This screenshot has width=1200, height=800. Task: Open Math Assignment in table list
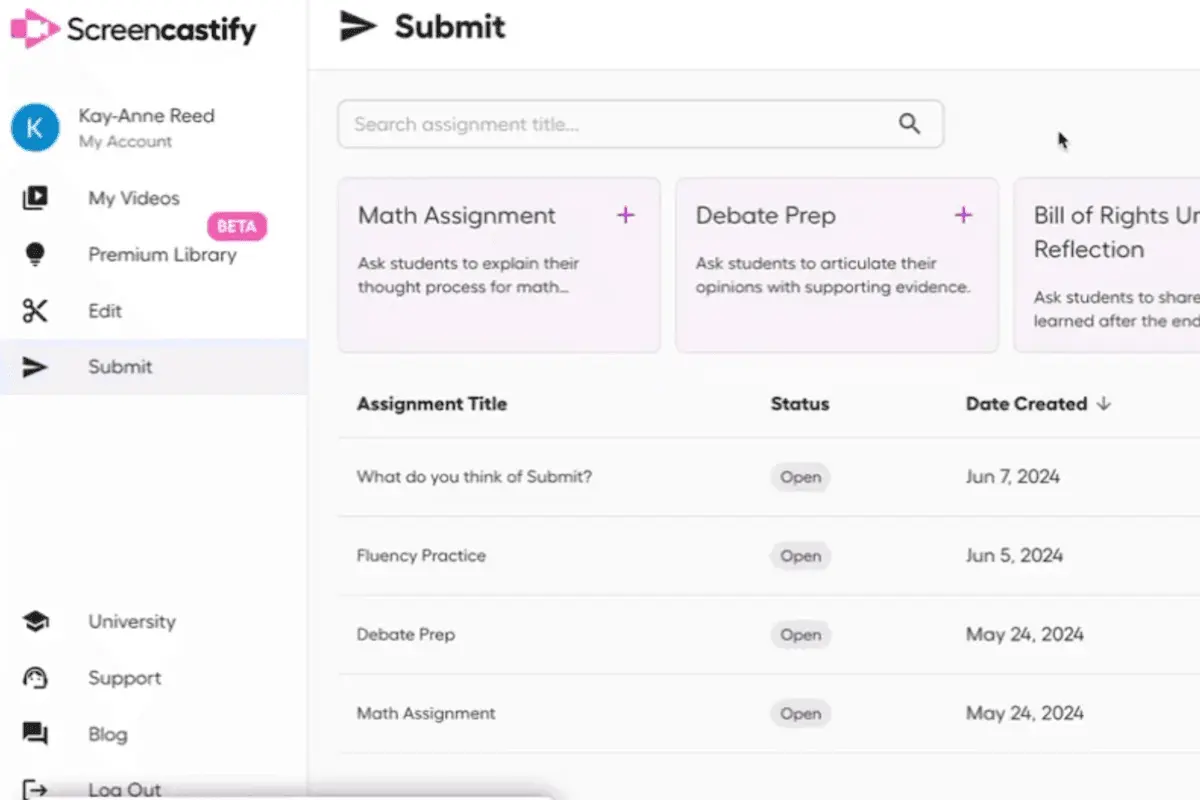click(x=426, y=714)
